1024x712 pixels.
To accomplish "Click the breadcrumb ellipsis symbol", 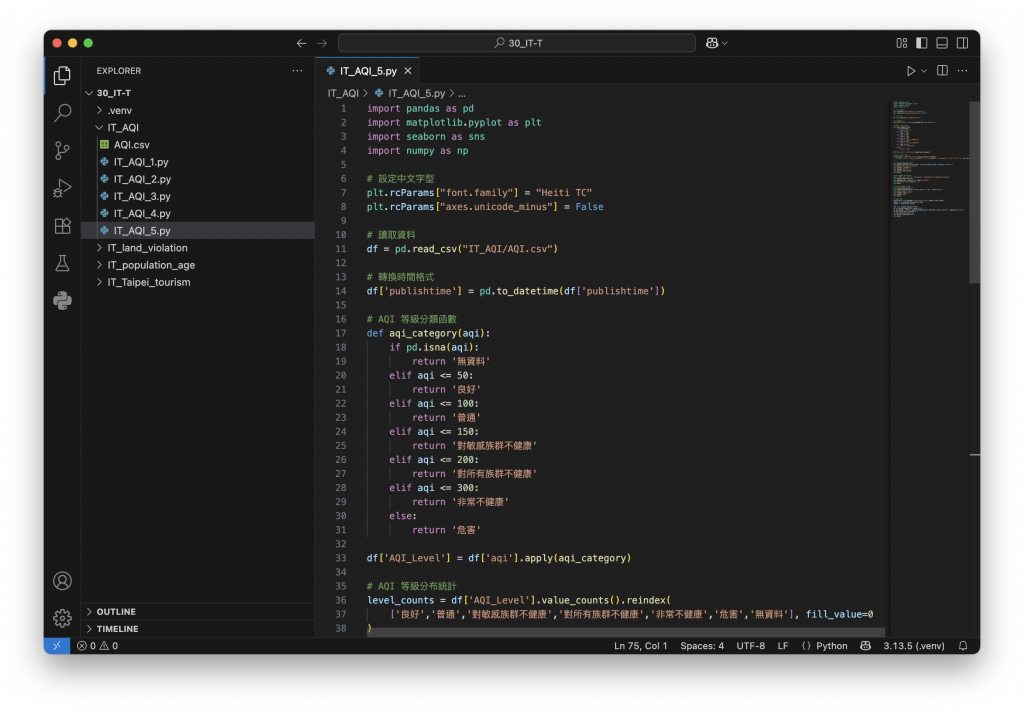I will [462, 93].
